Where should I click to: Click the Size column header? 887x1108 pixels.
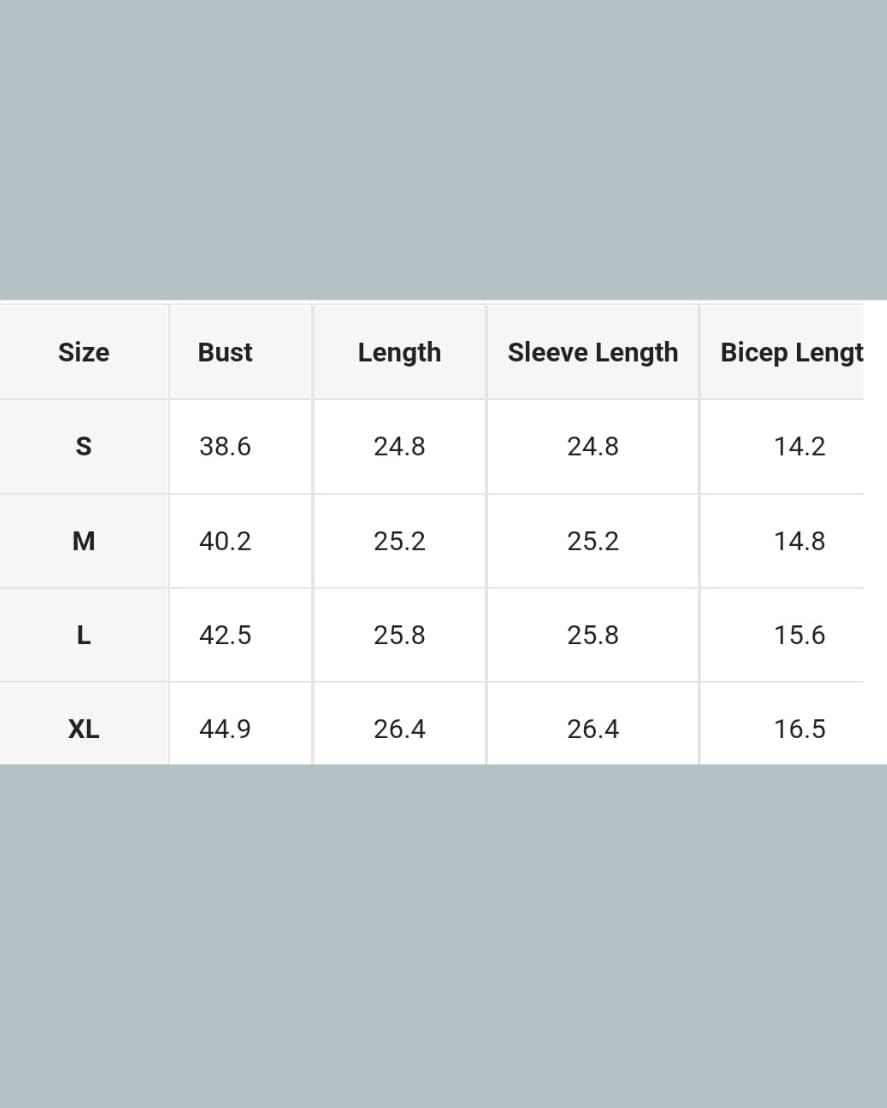tap(83, 352)
